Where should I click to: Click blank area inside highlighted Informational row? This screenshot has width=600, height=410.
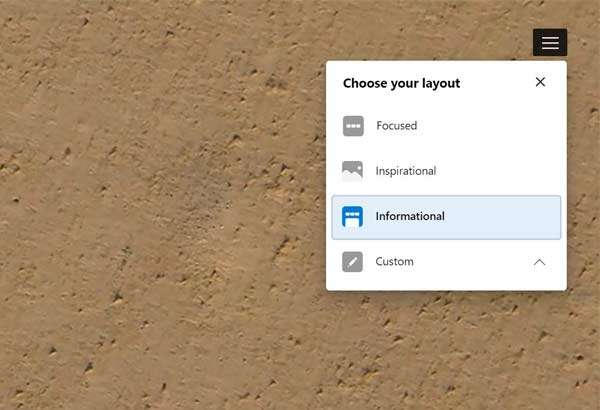(505, 216)
